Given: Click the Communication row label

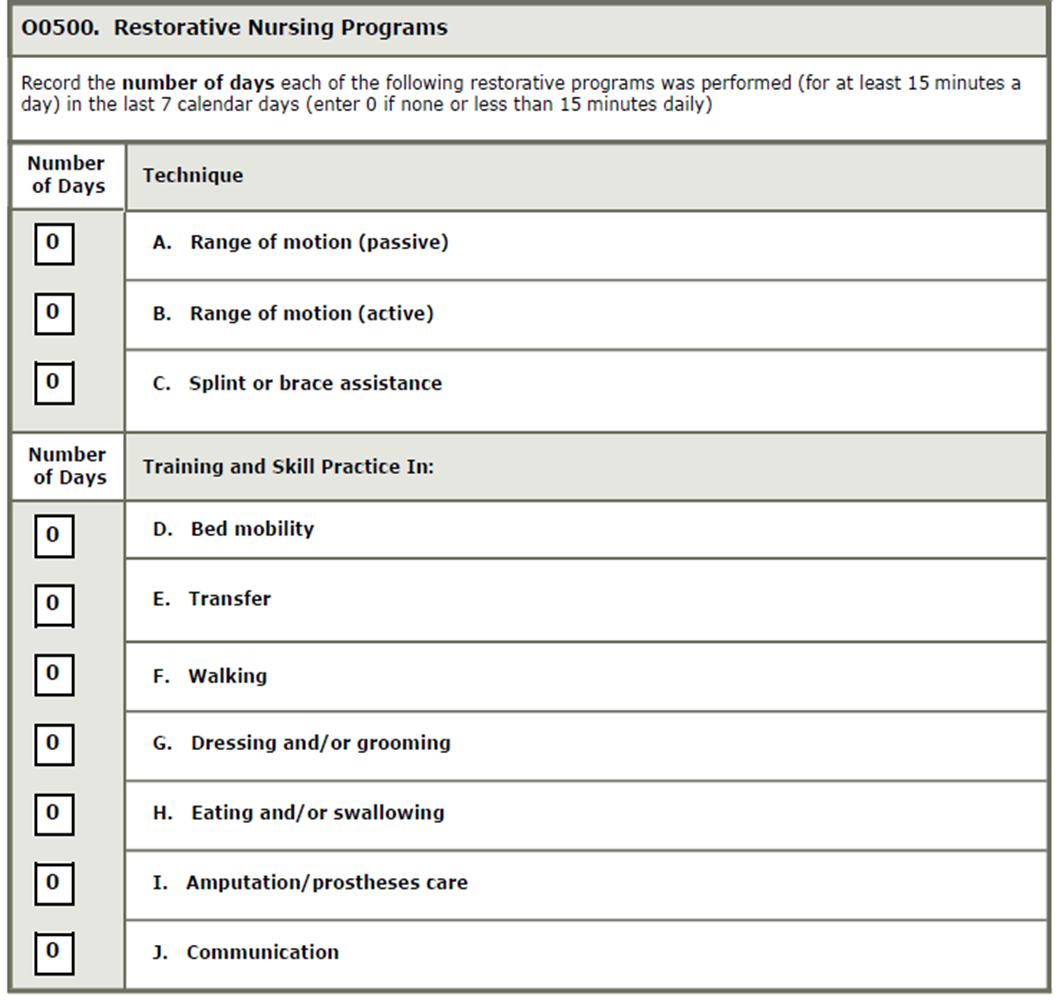Looking at the screenshot, I should (262, 952).
